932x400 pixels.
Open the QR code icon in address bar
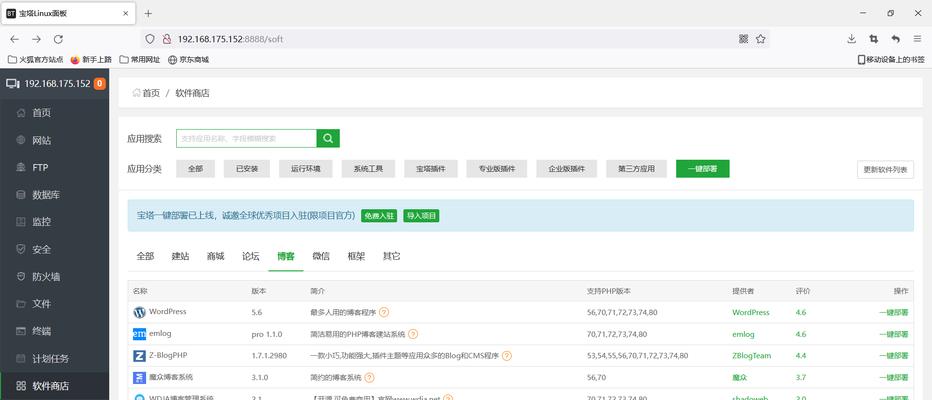[x=743, y=39]
